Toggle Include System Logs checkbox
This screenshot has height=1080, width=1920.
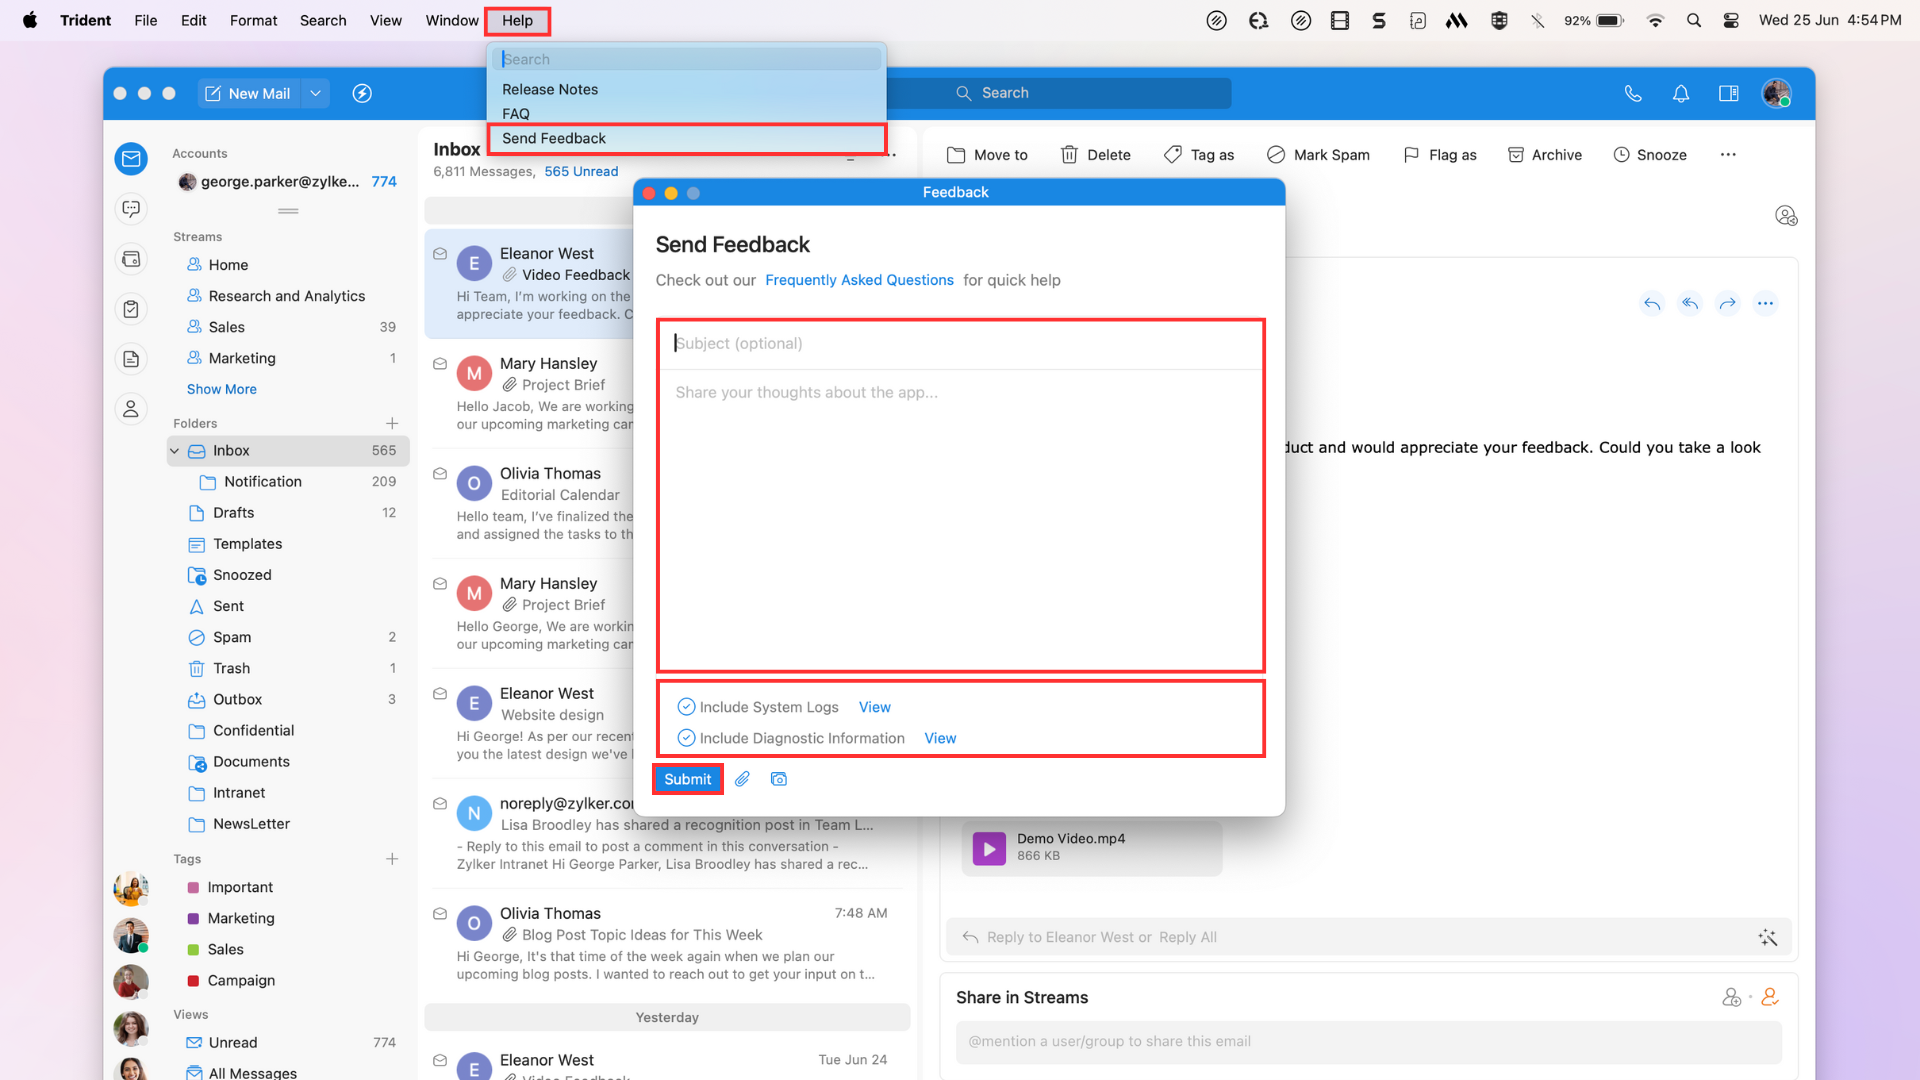pyautogui.click(x=686, y=707)
